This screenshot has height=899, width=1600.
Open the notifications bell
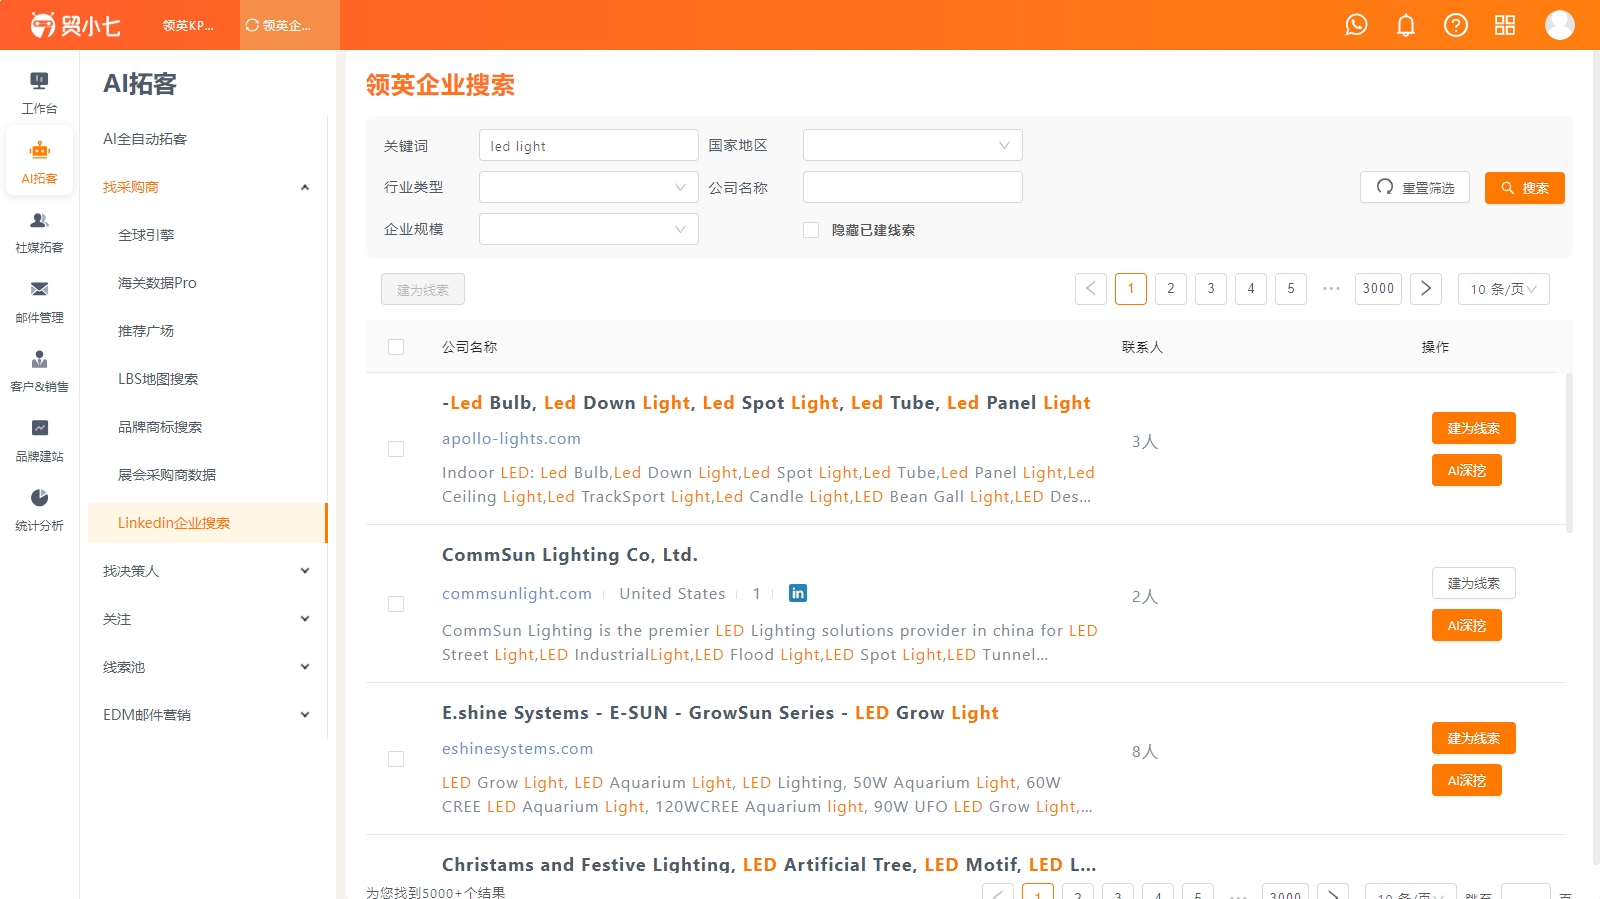1406,25
